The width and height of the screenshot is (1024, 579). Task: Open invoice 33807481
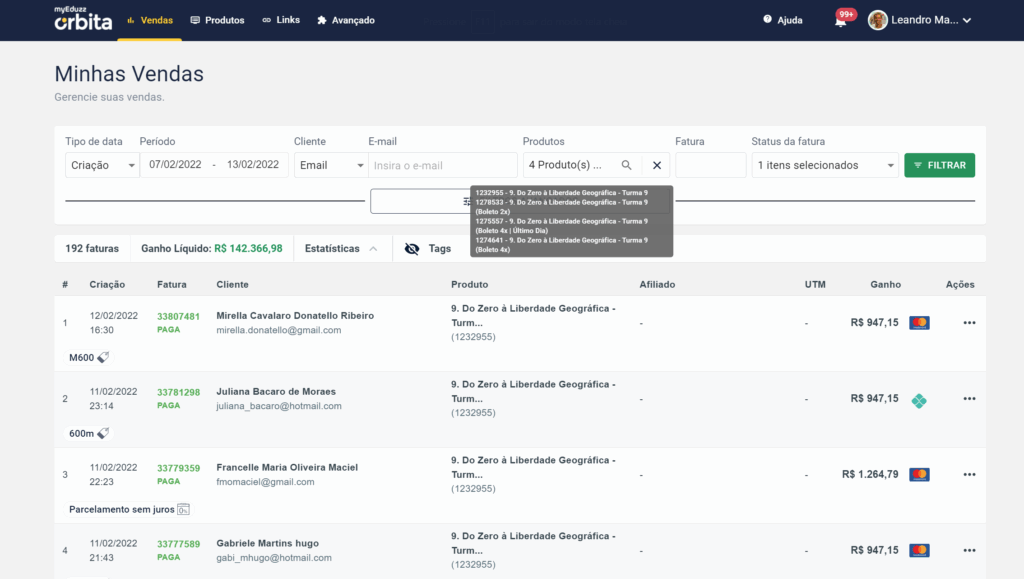point(178,317)
